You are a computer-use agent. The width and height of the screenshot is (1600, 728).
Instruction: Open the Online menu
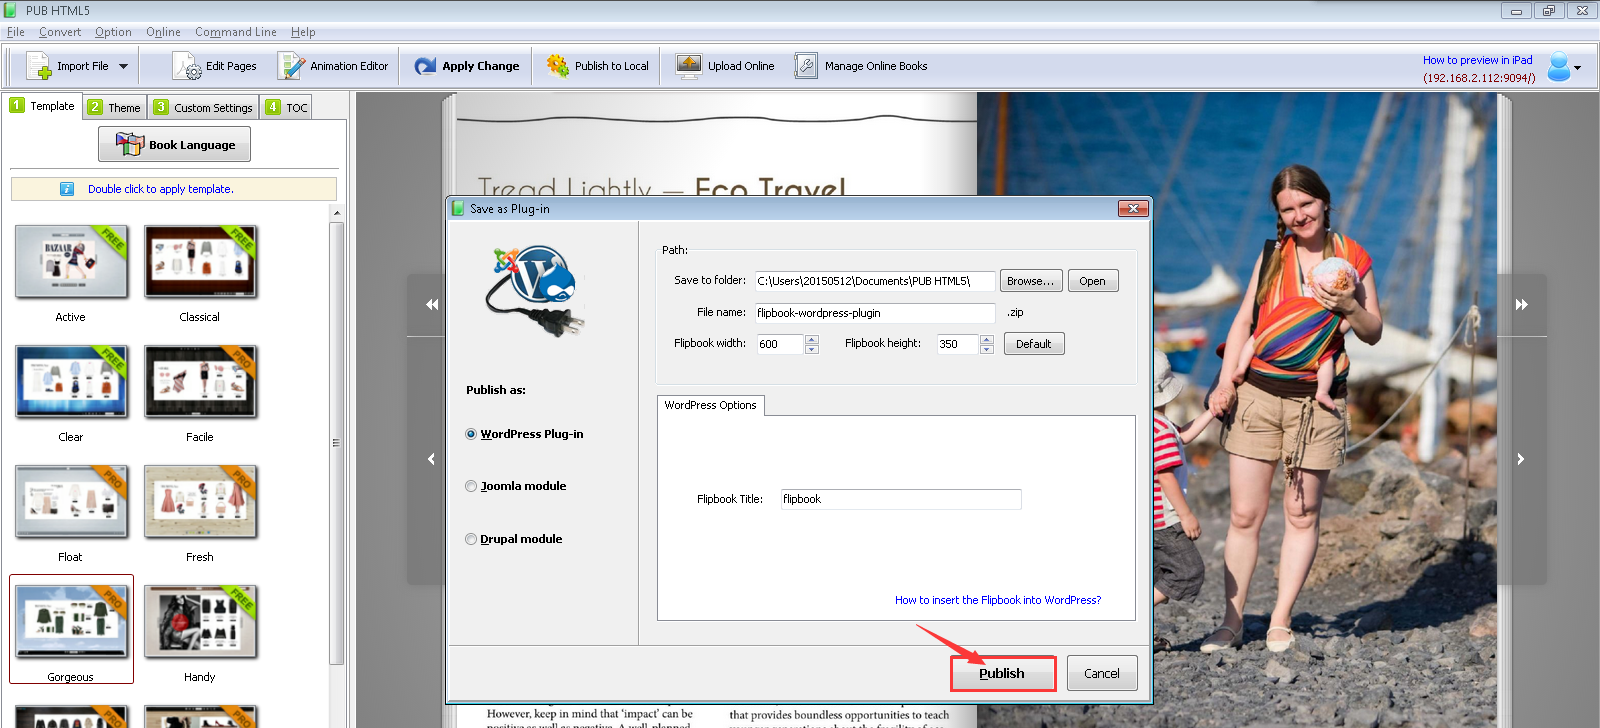pos(163,32)
